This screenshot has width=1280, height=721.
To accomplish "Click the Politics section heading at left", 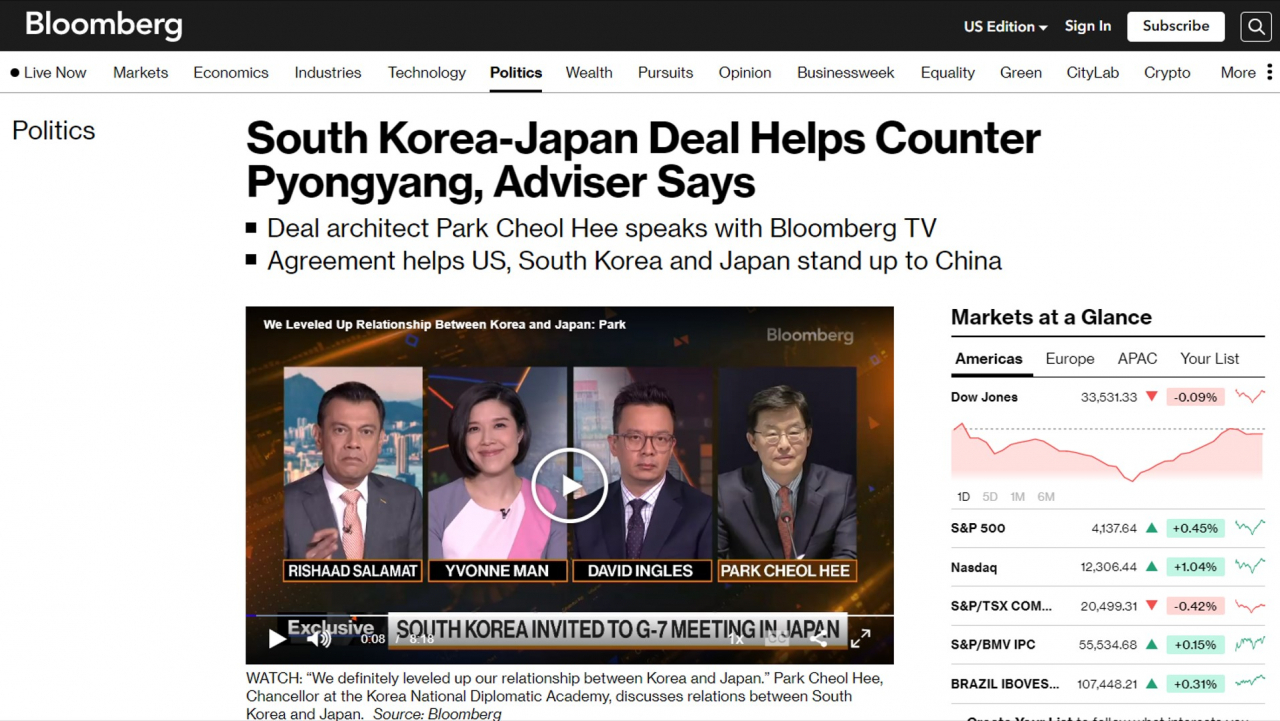I will click(54, 131).
